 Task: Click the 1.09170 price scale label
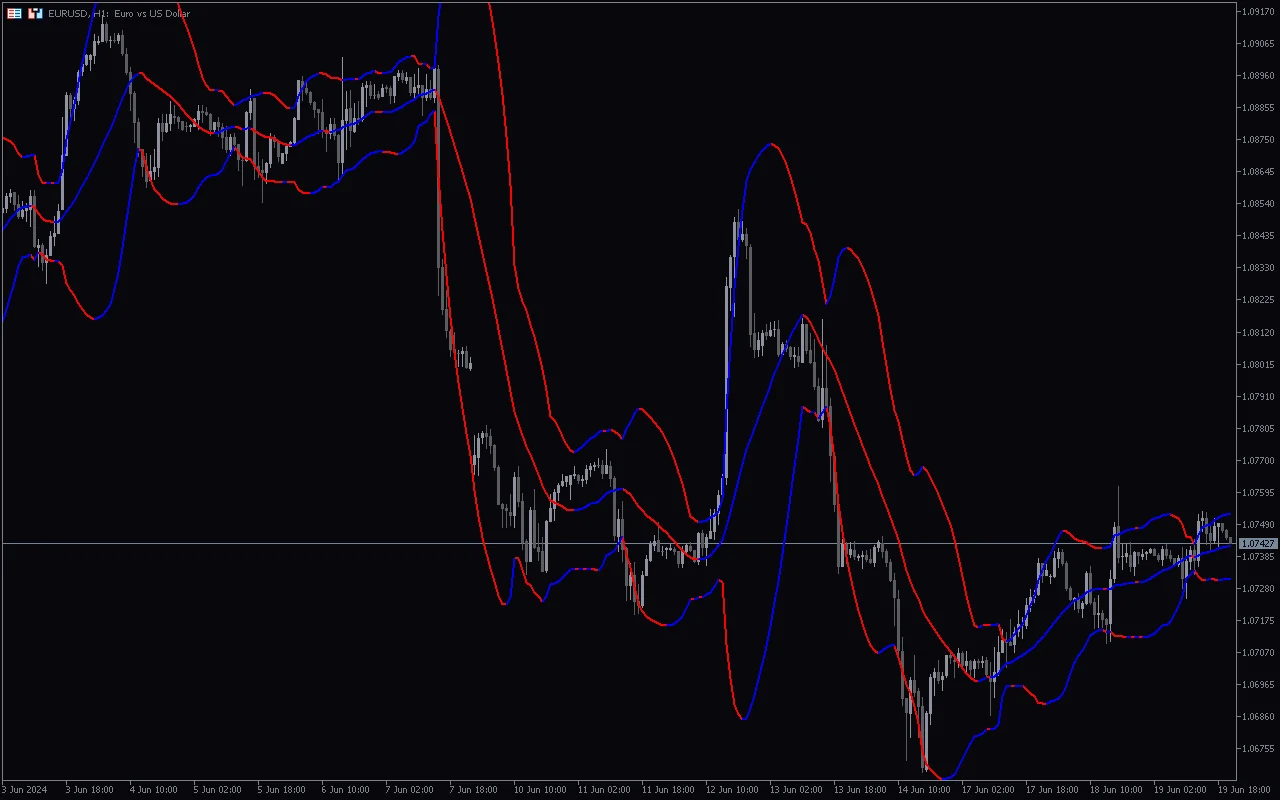(1257, 11)
